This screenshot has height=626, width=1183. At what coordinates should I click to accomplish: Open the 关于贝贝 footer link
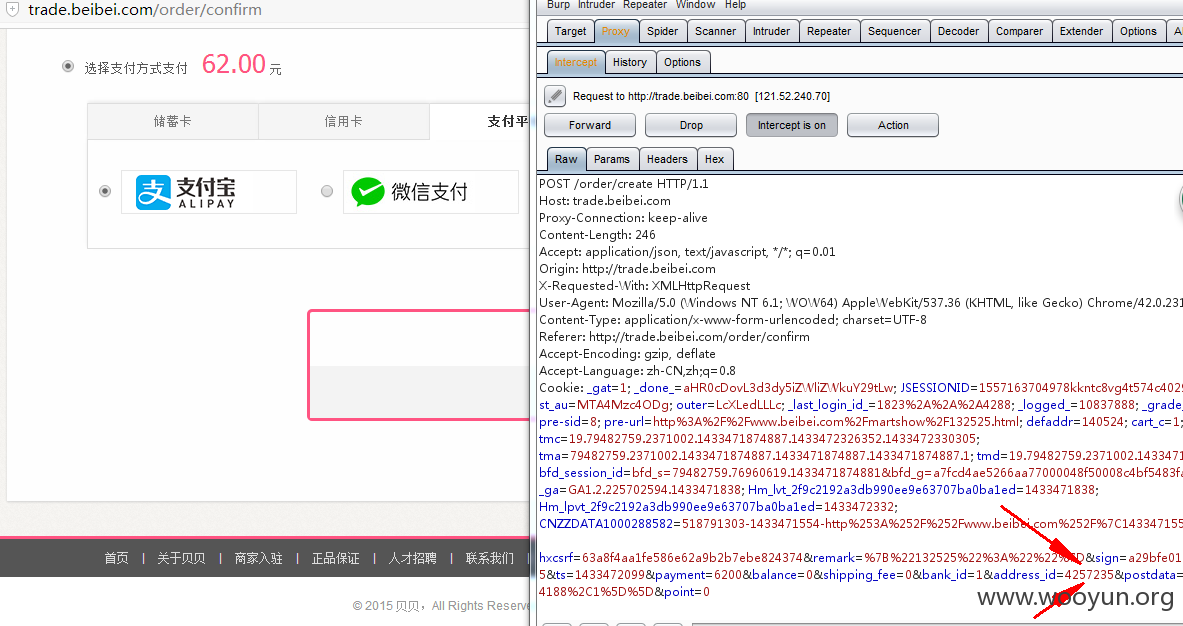pyautogui.click(x=181, y=558)
